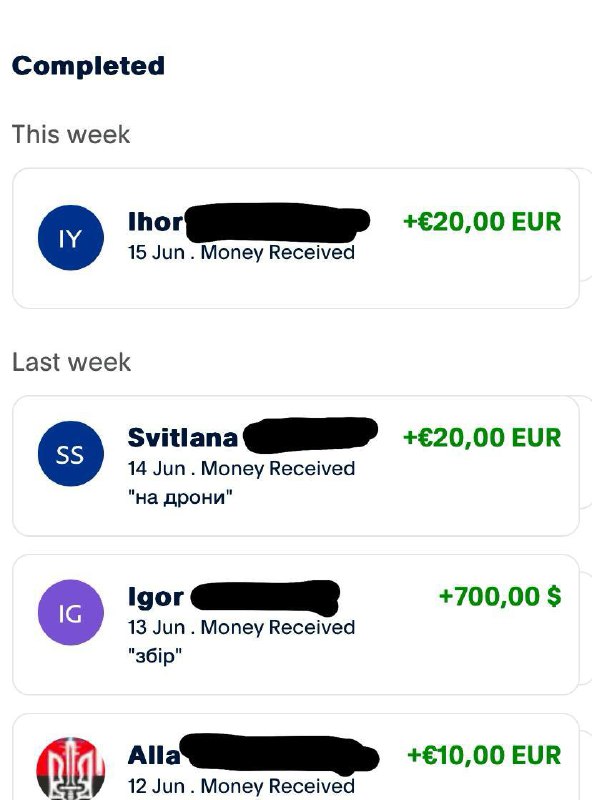Image resolution: width=592 pixels, height=800 pixels.
Task: Select the Ihor name label
Action: click(155, 222)
